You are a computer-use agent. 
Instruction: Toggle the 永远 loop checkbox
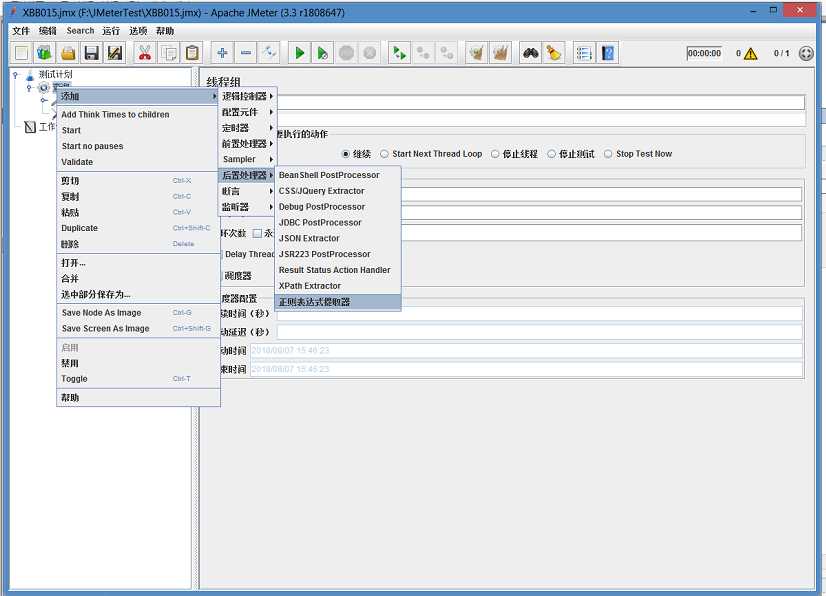[257, 233]
